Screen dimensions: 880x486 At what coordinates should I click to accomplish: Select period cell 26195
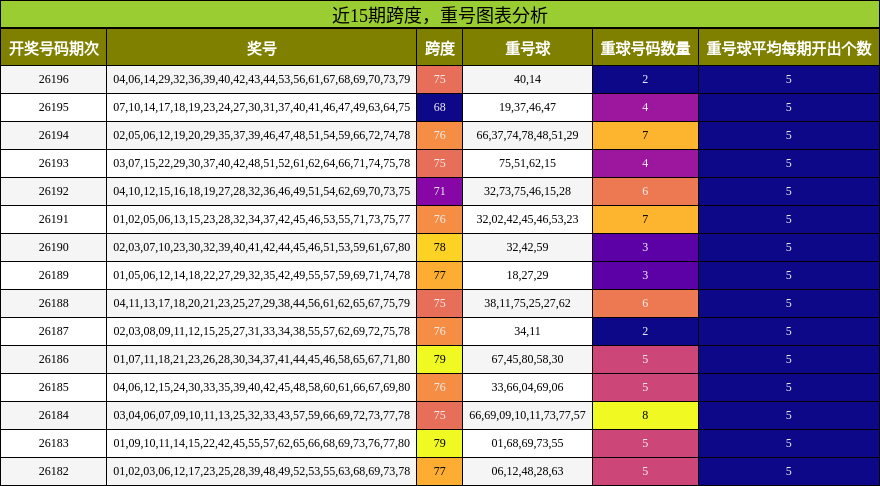(x=53, y=107)
